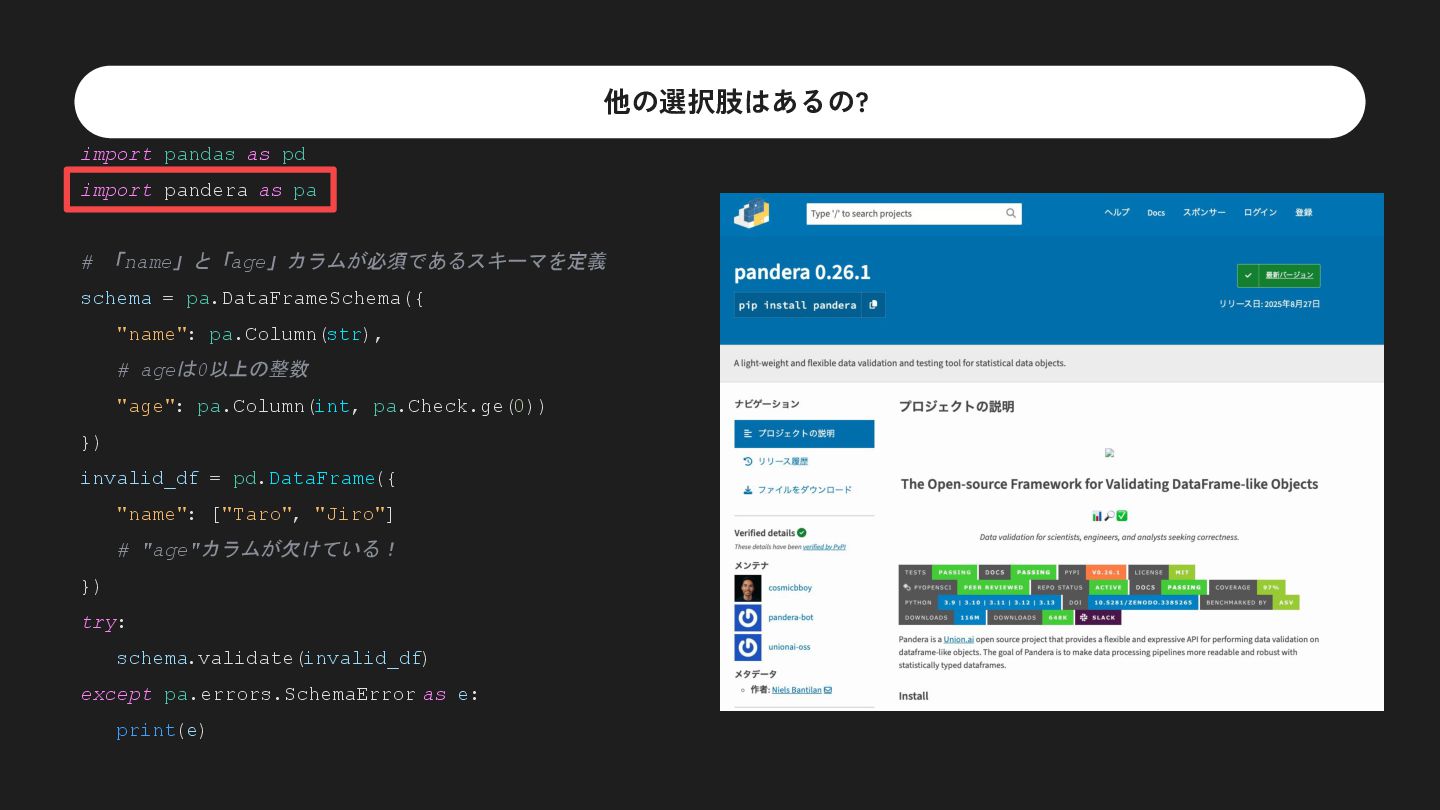Click the email icon next to Niels Bantilan
Viewport: 1440px width, 810px height.
828,690
